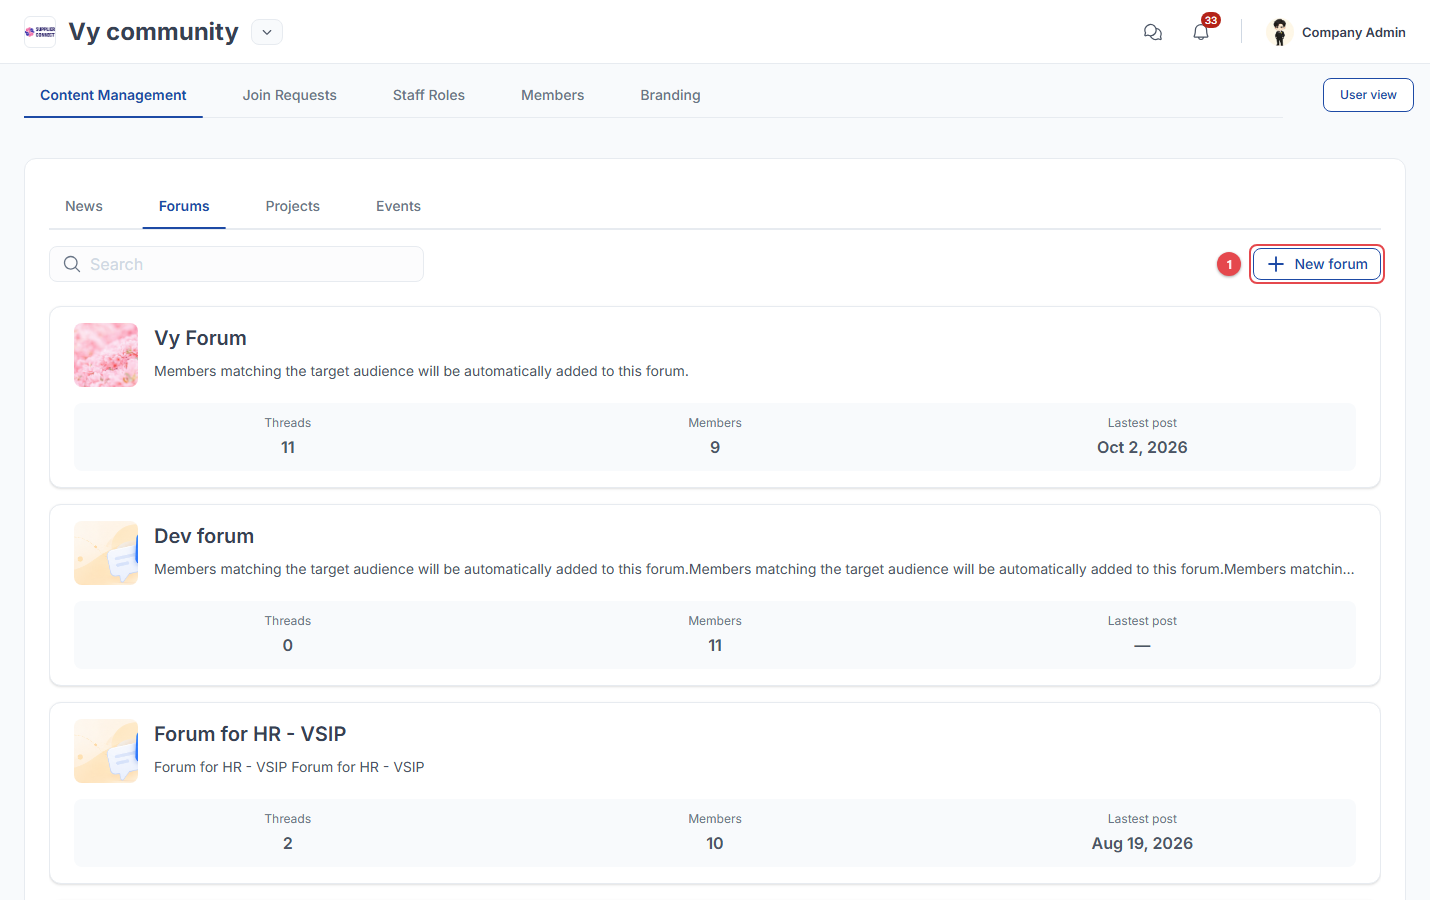Click the Dev forum truncated description
Screen dimensions: 1440x900
coord(754,569)
